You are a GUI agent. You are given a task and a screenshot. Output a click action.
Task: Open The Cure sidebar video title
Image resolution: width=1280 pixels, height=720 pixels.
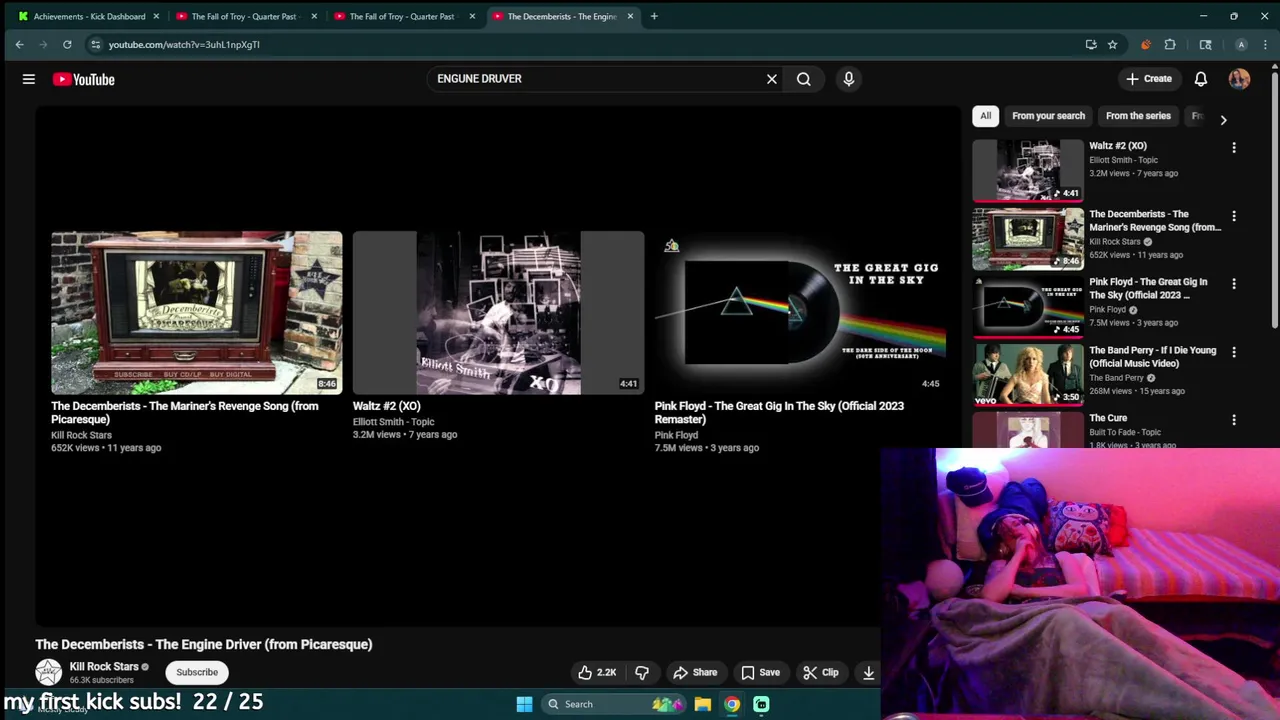1108,418
